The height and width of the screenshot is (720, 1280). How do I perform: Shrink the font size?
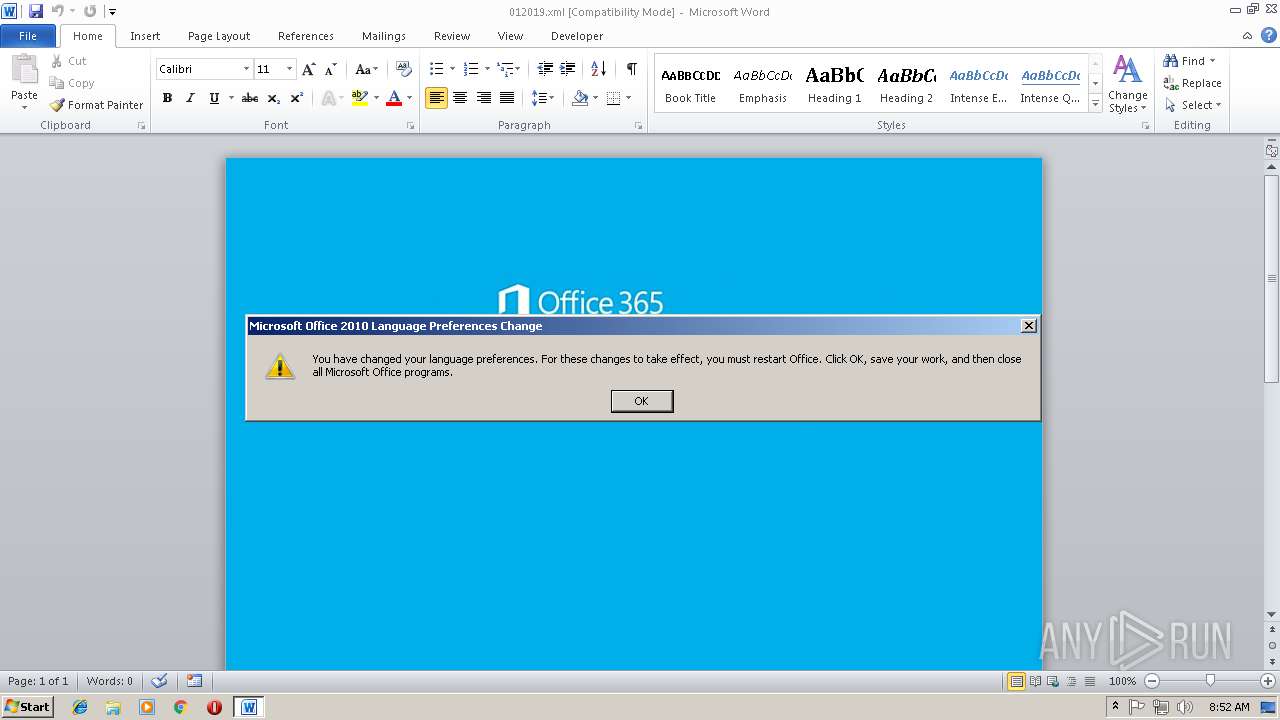(331, 69)
